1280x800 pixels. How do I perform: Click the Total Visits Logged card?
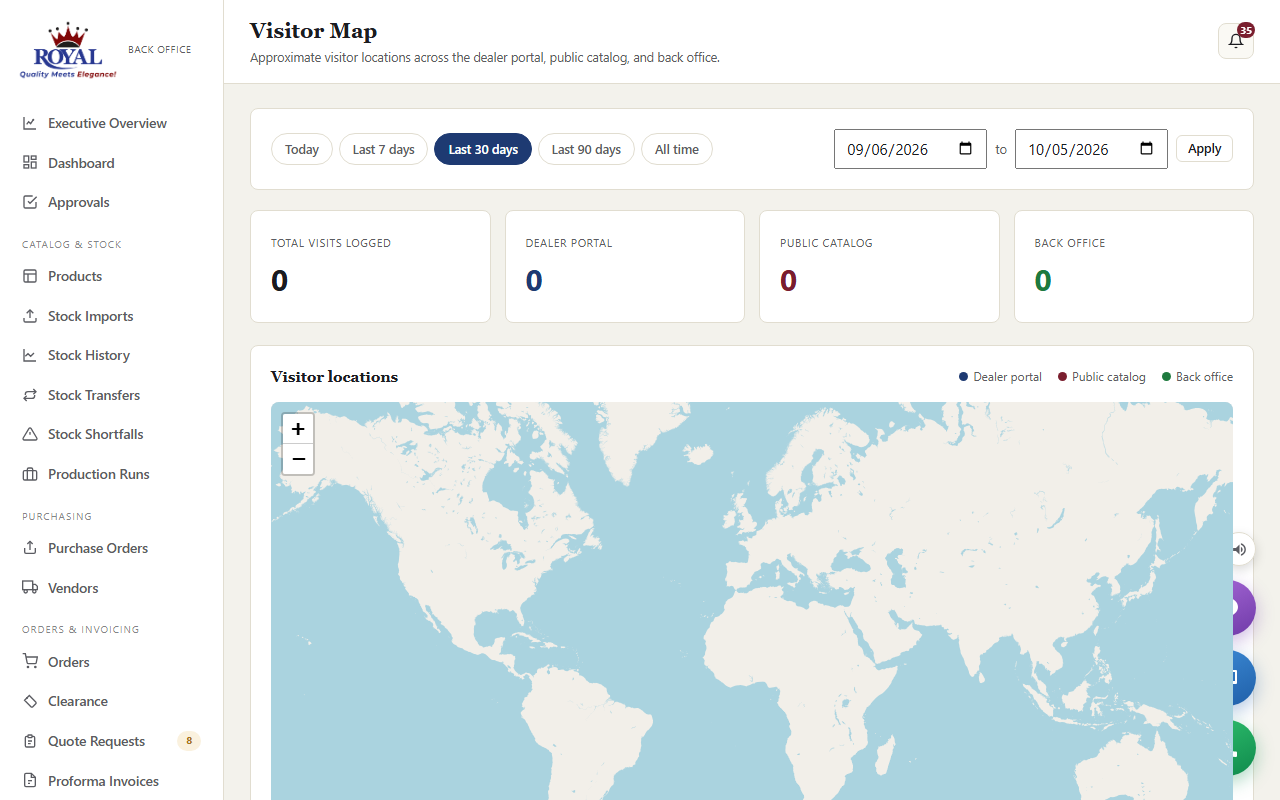(370, 266)
